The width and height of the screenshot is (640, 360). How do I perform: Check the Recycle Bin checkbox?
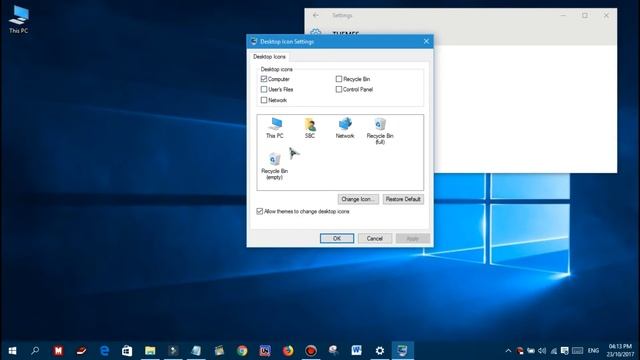[x=339, y=79]
